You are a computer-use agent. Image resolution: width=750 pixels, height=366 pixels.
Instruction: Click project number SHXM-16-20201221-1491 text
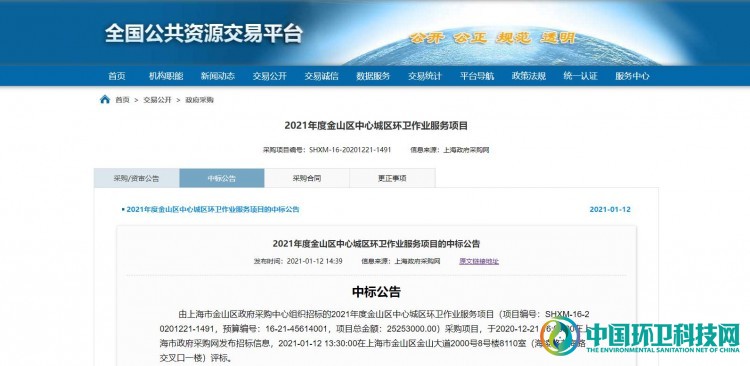tap(350, 150)
